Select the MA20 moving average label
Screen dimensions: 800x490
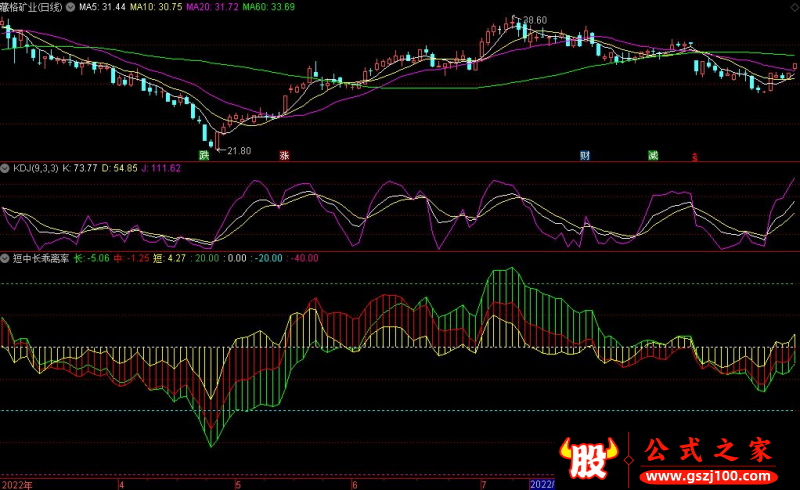(213, 6)
